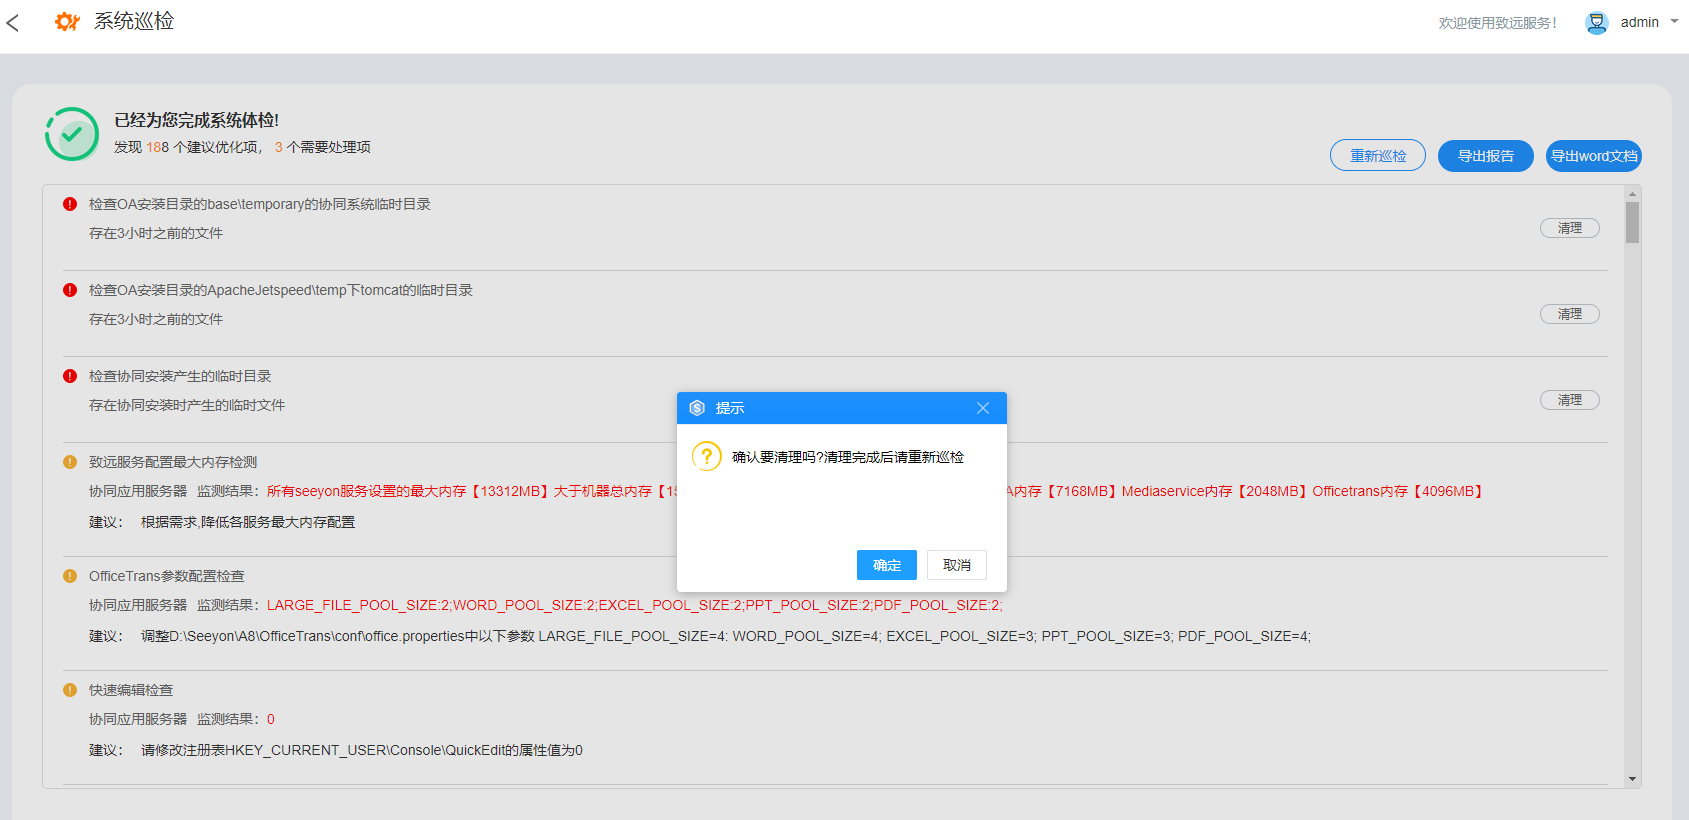The width and height of the screenshot is (1689, 820).
Task: Click the 重新巡检 button
Action: (x=1378, y=155)
